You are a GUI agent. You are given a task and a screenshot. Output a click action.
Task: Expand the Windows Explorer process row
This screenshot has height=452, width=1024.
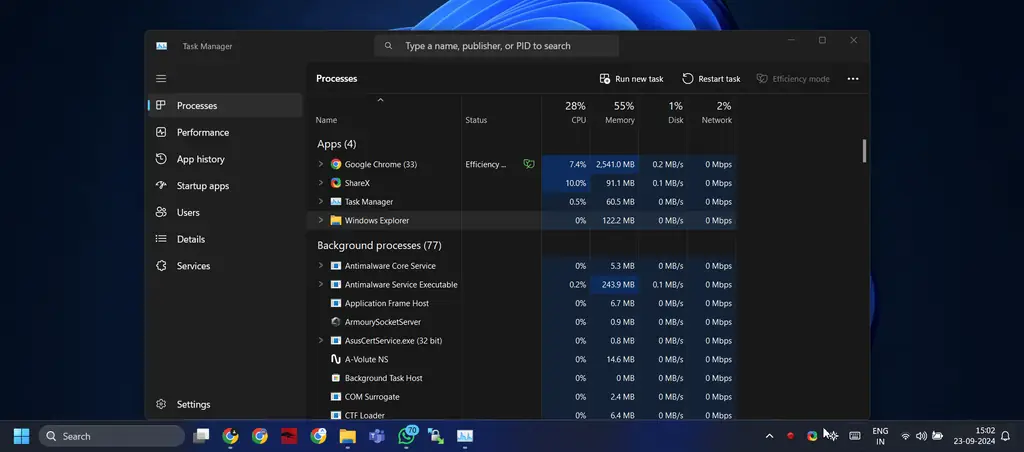tap(321, 220)
